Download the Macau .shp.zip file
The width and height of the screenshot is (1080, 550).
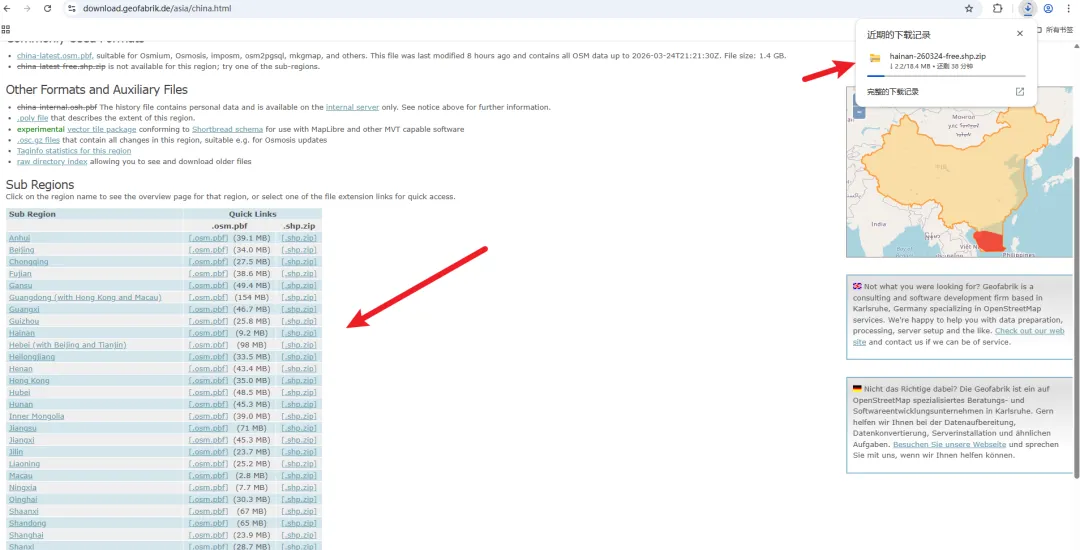299,476
